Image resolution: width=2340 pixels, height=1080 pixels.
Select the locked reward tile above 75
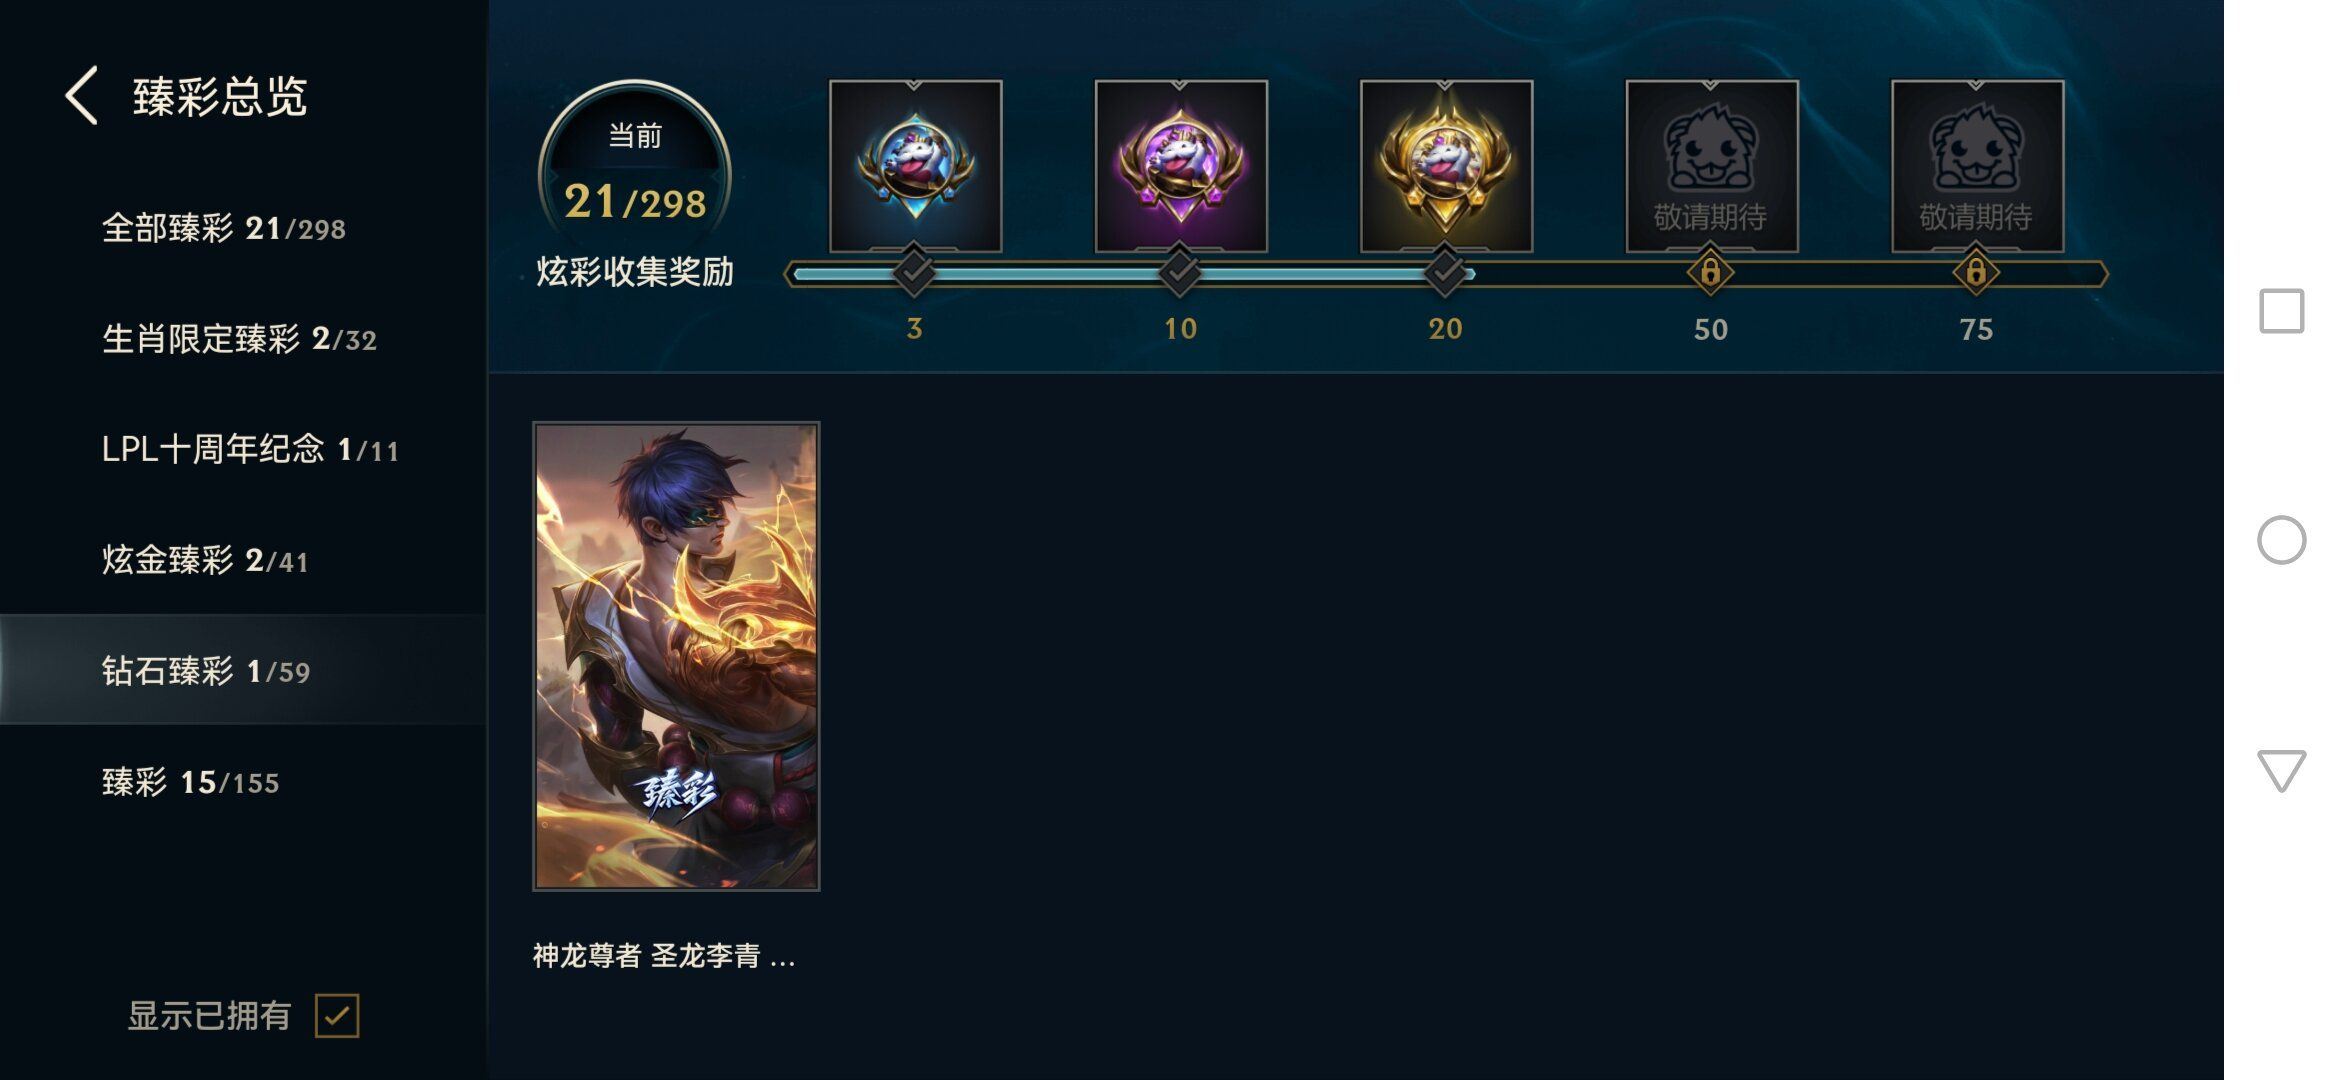[x=1977, y=166]
